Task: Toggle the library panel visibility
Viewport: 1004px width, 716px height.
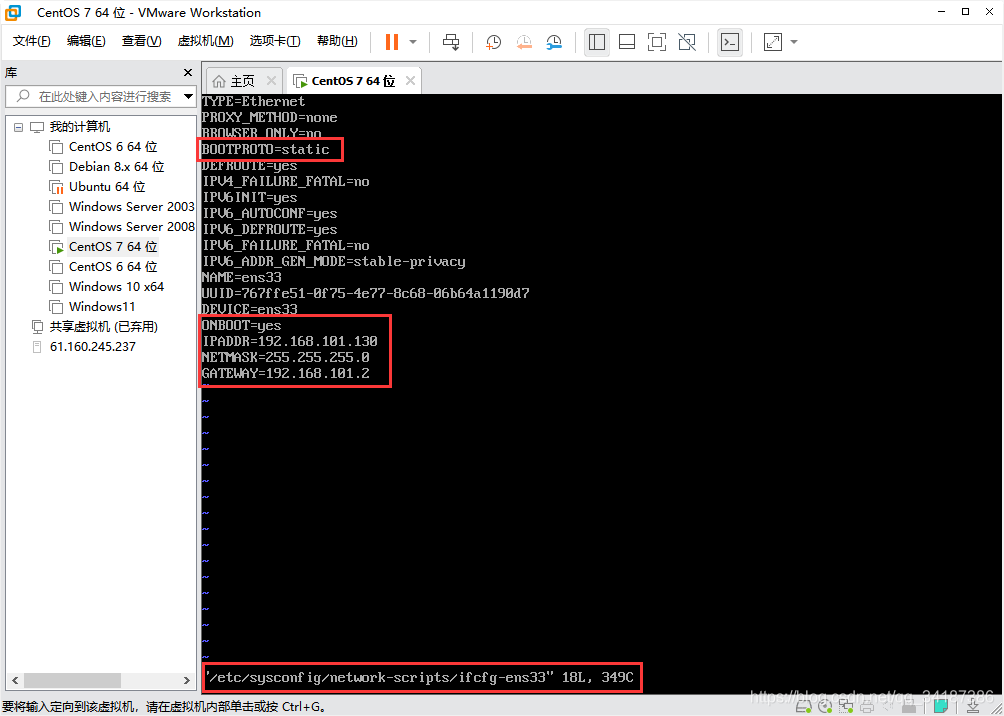Action: click(x=597, y=42)
